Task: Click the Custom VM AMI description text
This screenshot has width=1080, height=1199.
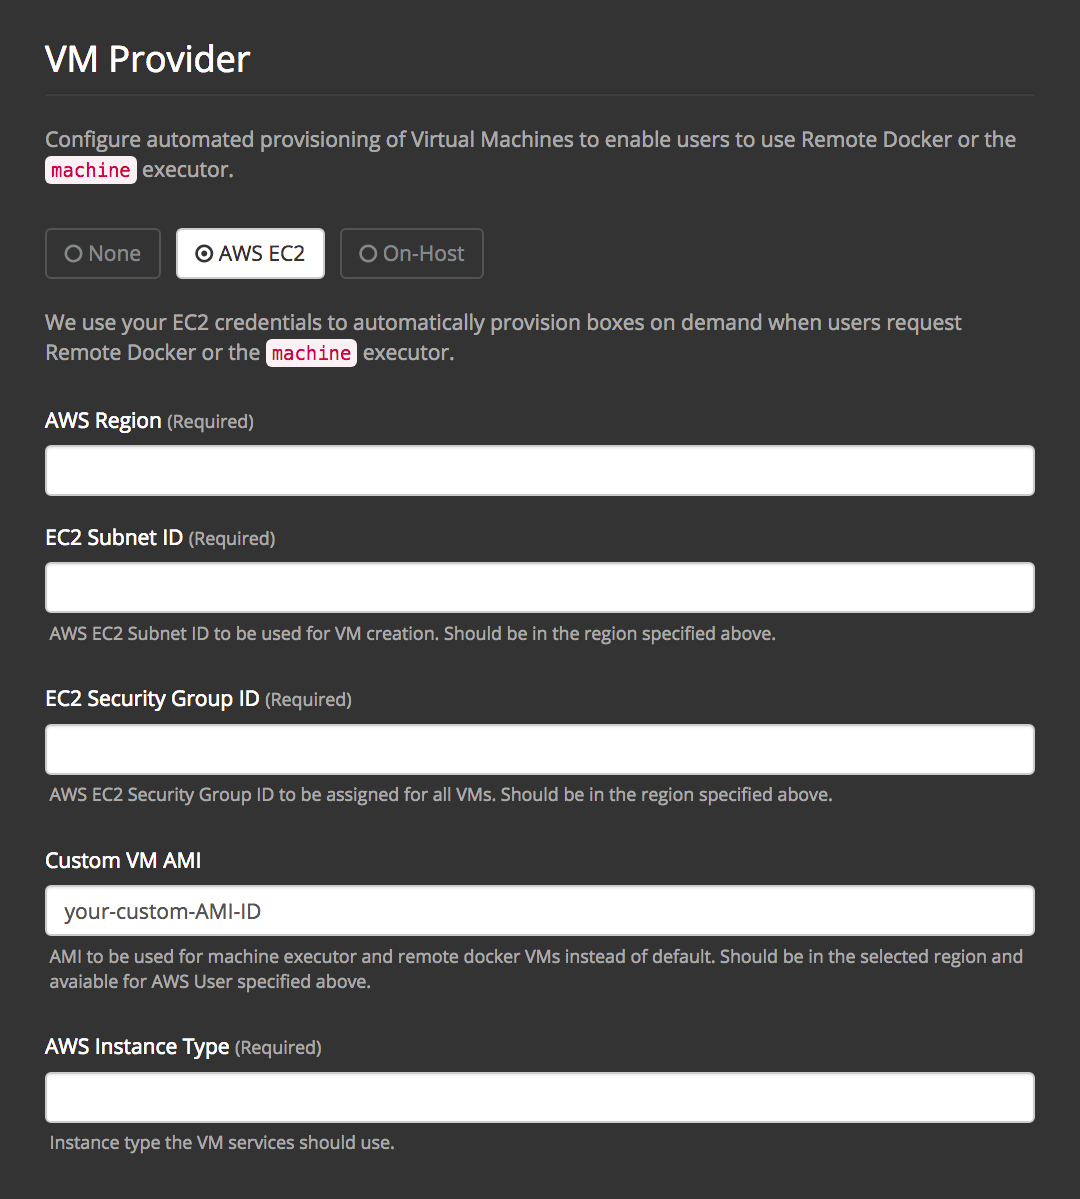Action: pyautogui.click(x=535, y=969)
